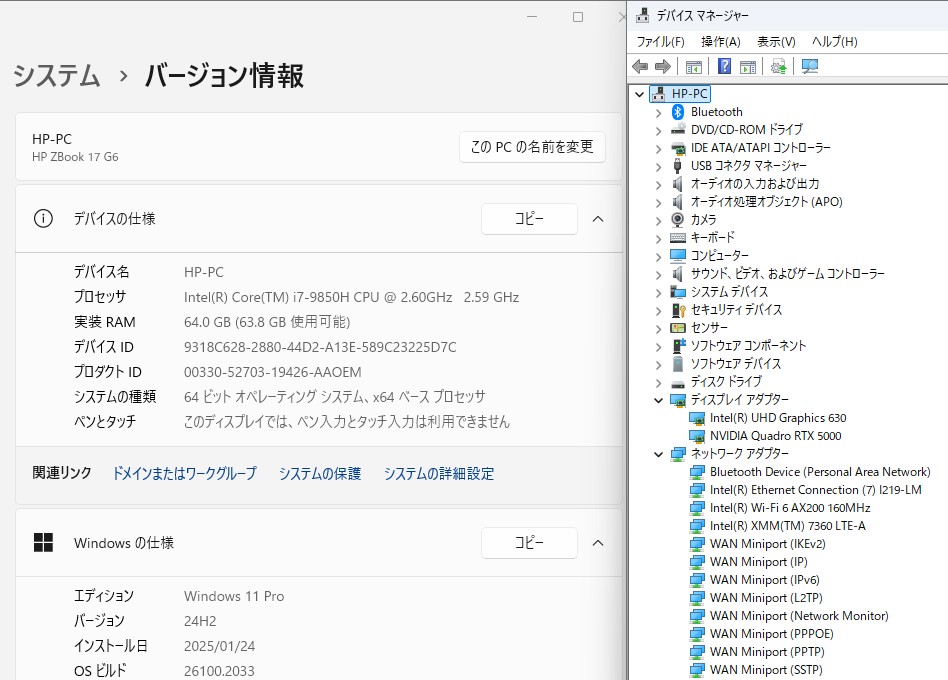Click the Intel(R) Wi-Fi 6 AX200 network icon
The image size is (948, 680).
697,508
